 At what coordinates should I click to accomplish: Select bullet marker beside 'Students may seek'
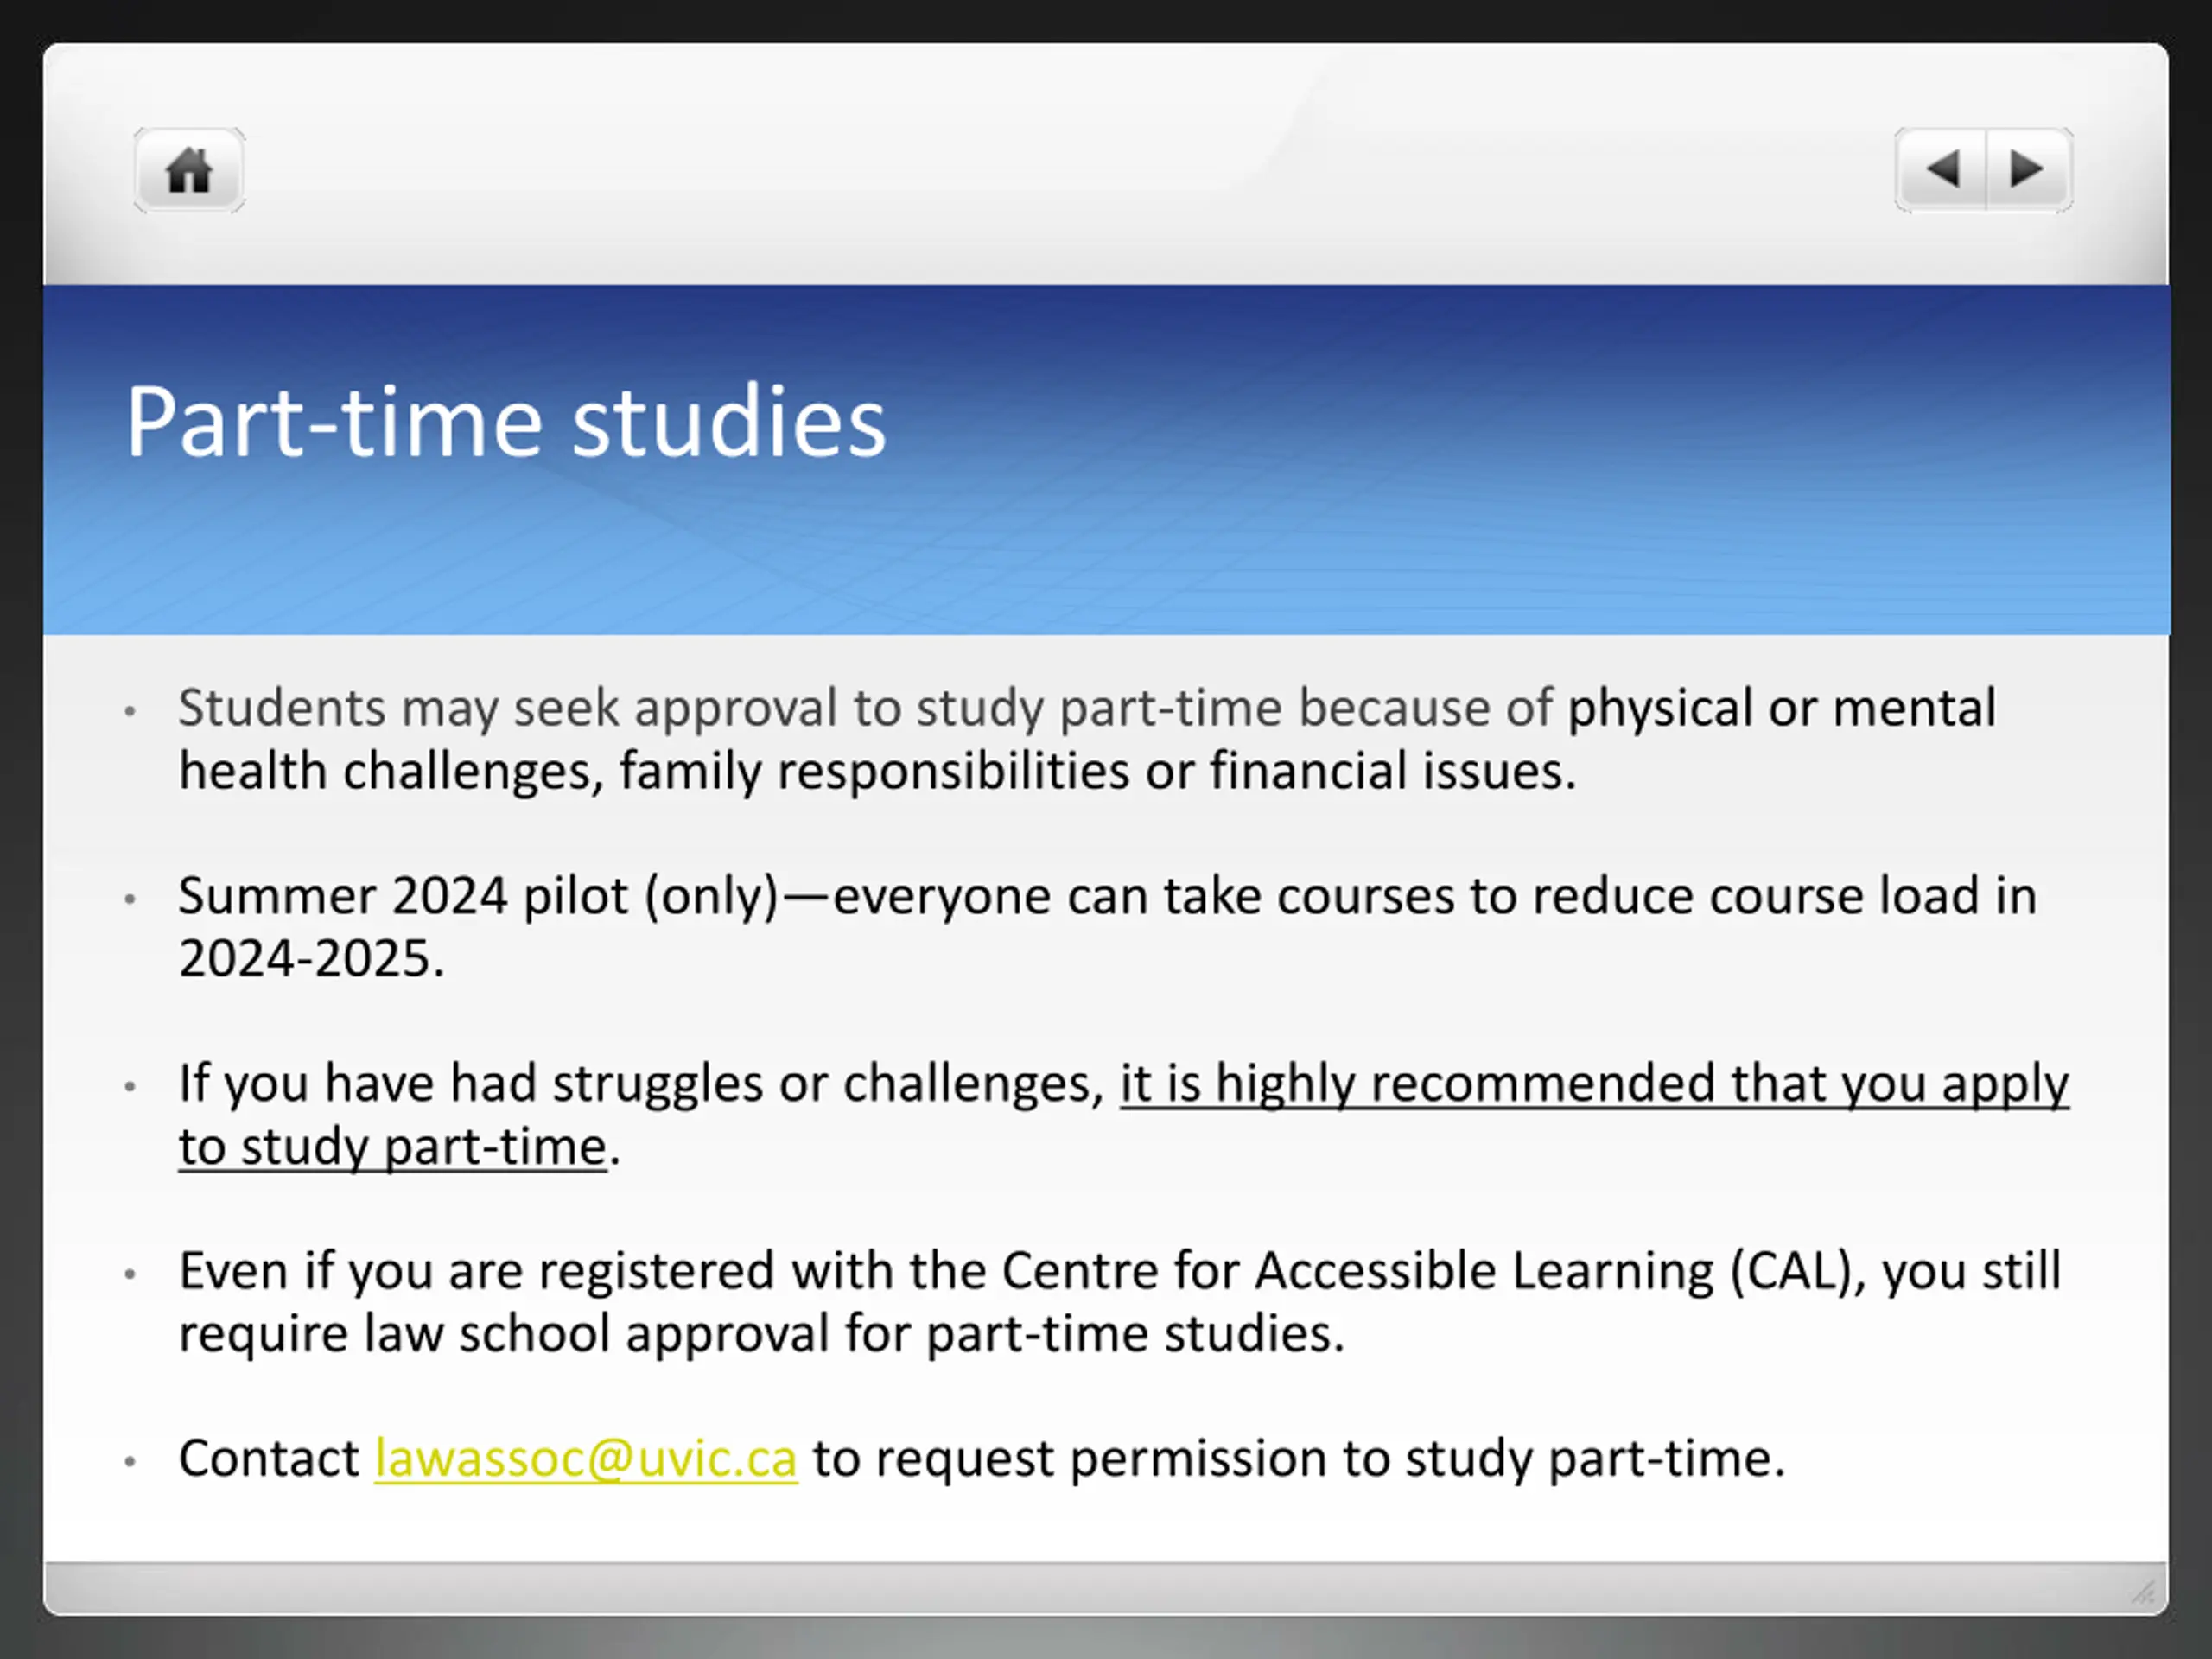click(x=130, y=711)
